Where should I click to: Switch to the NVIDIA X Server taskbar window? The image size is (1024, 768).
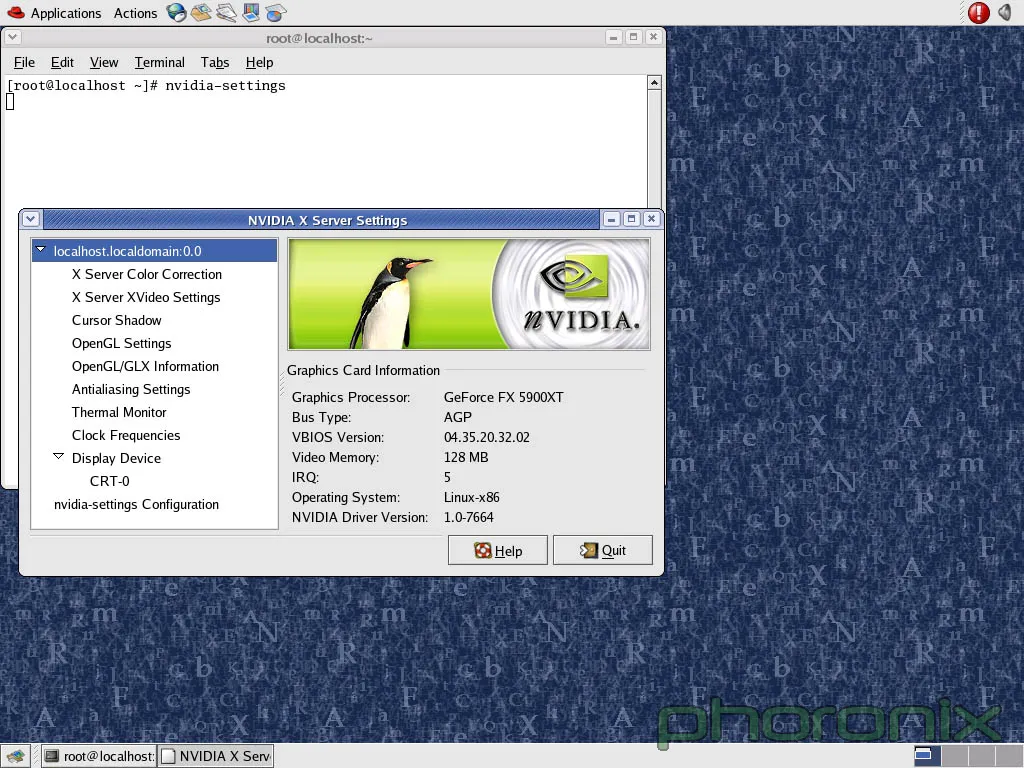(x=216, y=756)
